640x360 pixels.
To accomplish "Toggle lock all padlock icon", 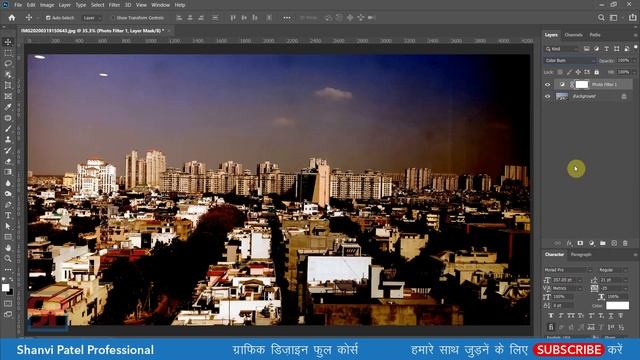I will click(597, 72).
